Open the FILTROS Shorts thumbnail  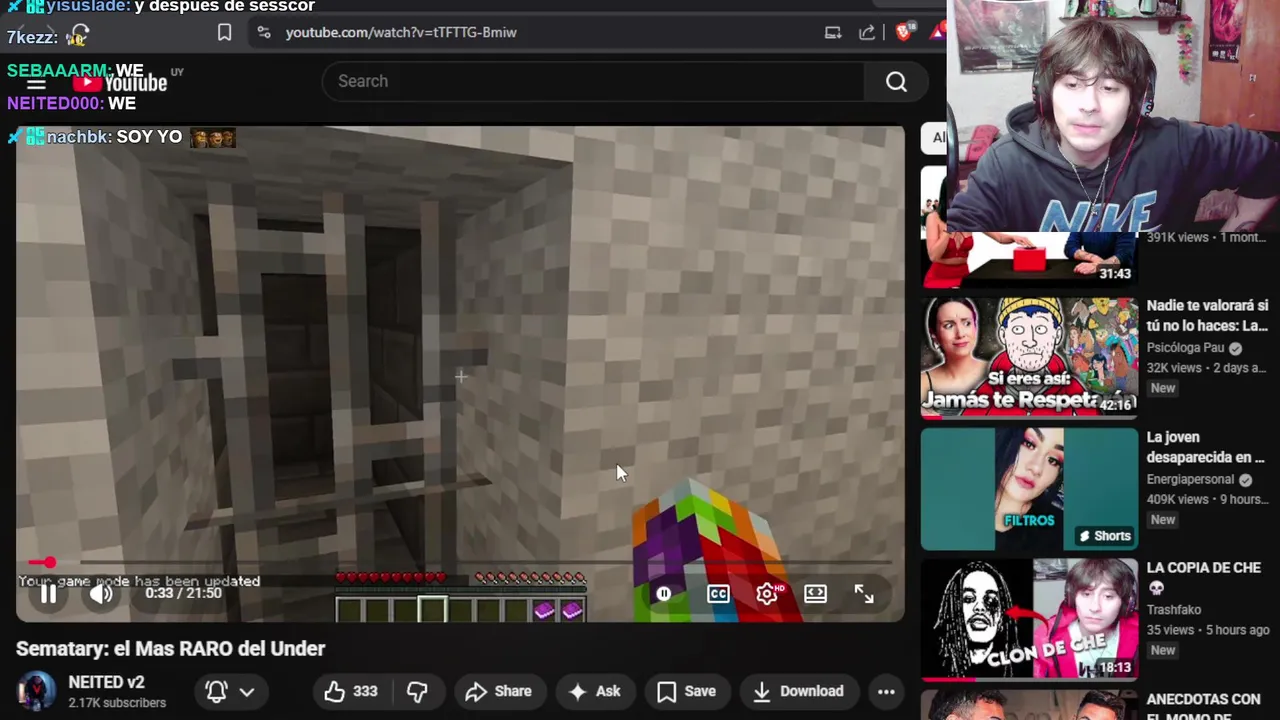[1029, 489]
